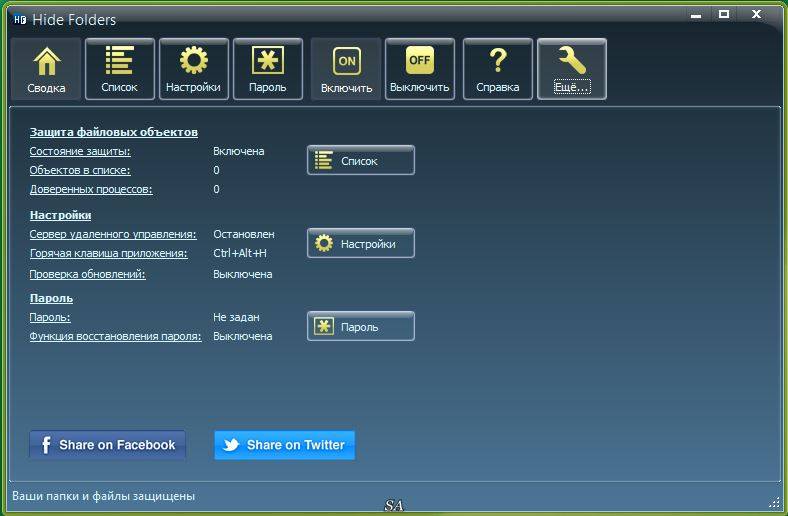Click the Ctrl+Alt+H hotkey value
The image size is (788, 516).
click(x=240, y=253)
